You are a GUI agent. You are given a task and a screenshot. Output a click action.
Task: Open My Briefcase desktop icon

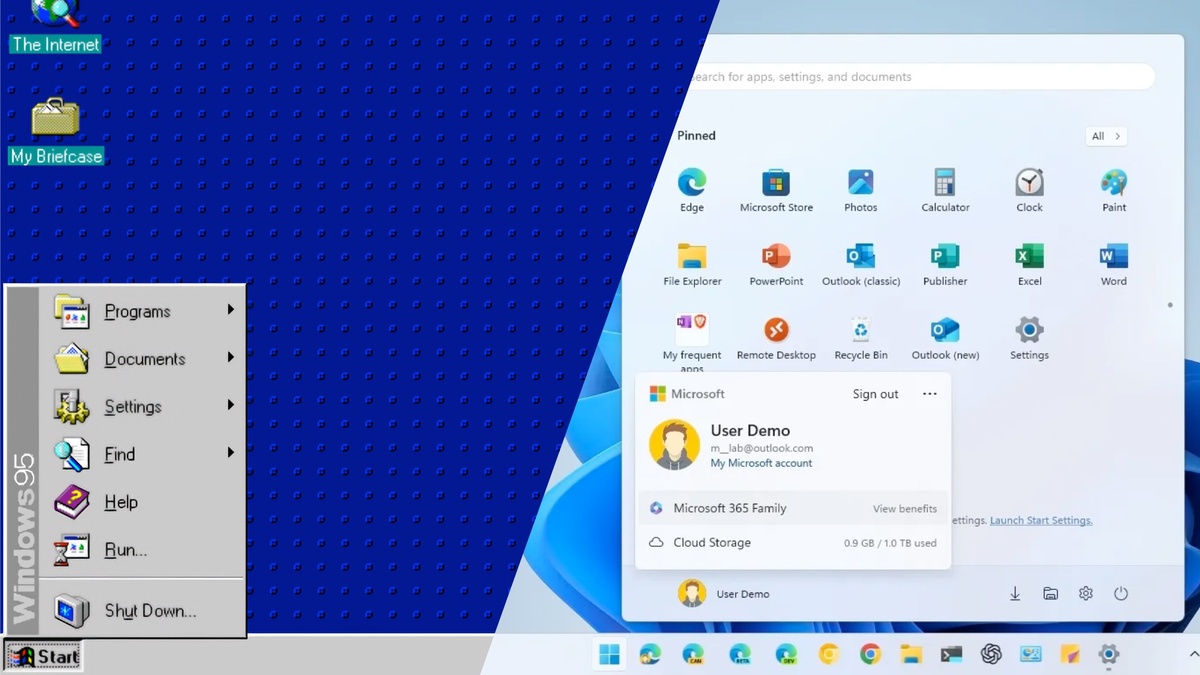56,131
